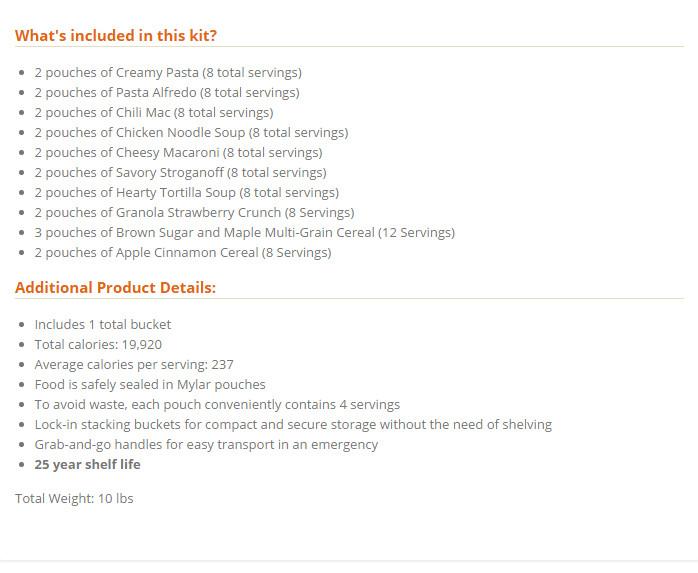Select the Granola Strawberry Crunch item

pyautogui.click(x=194, y=212)
